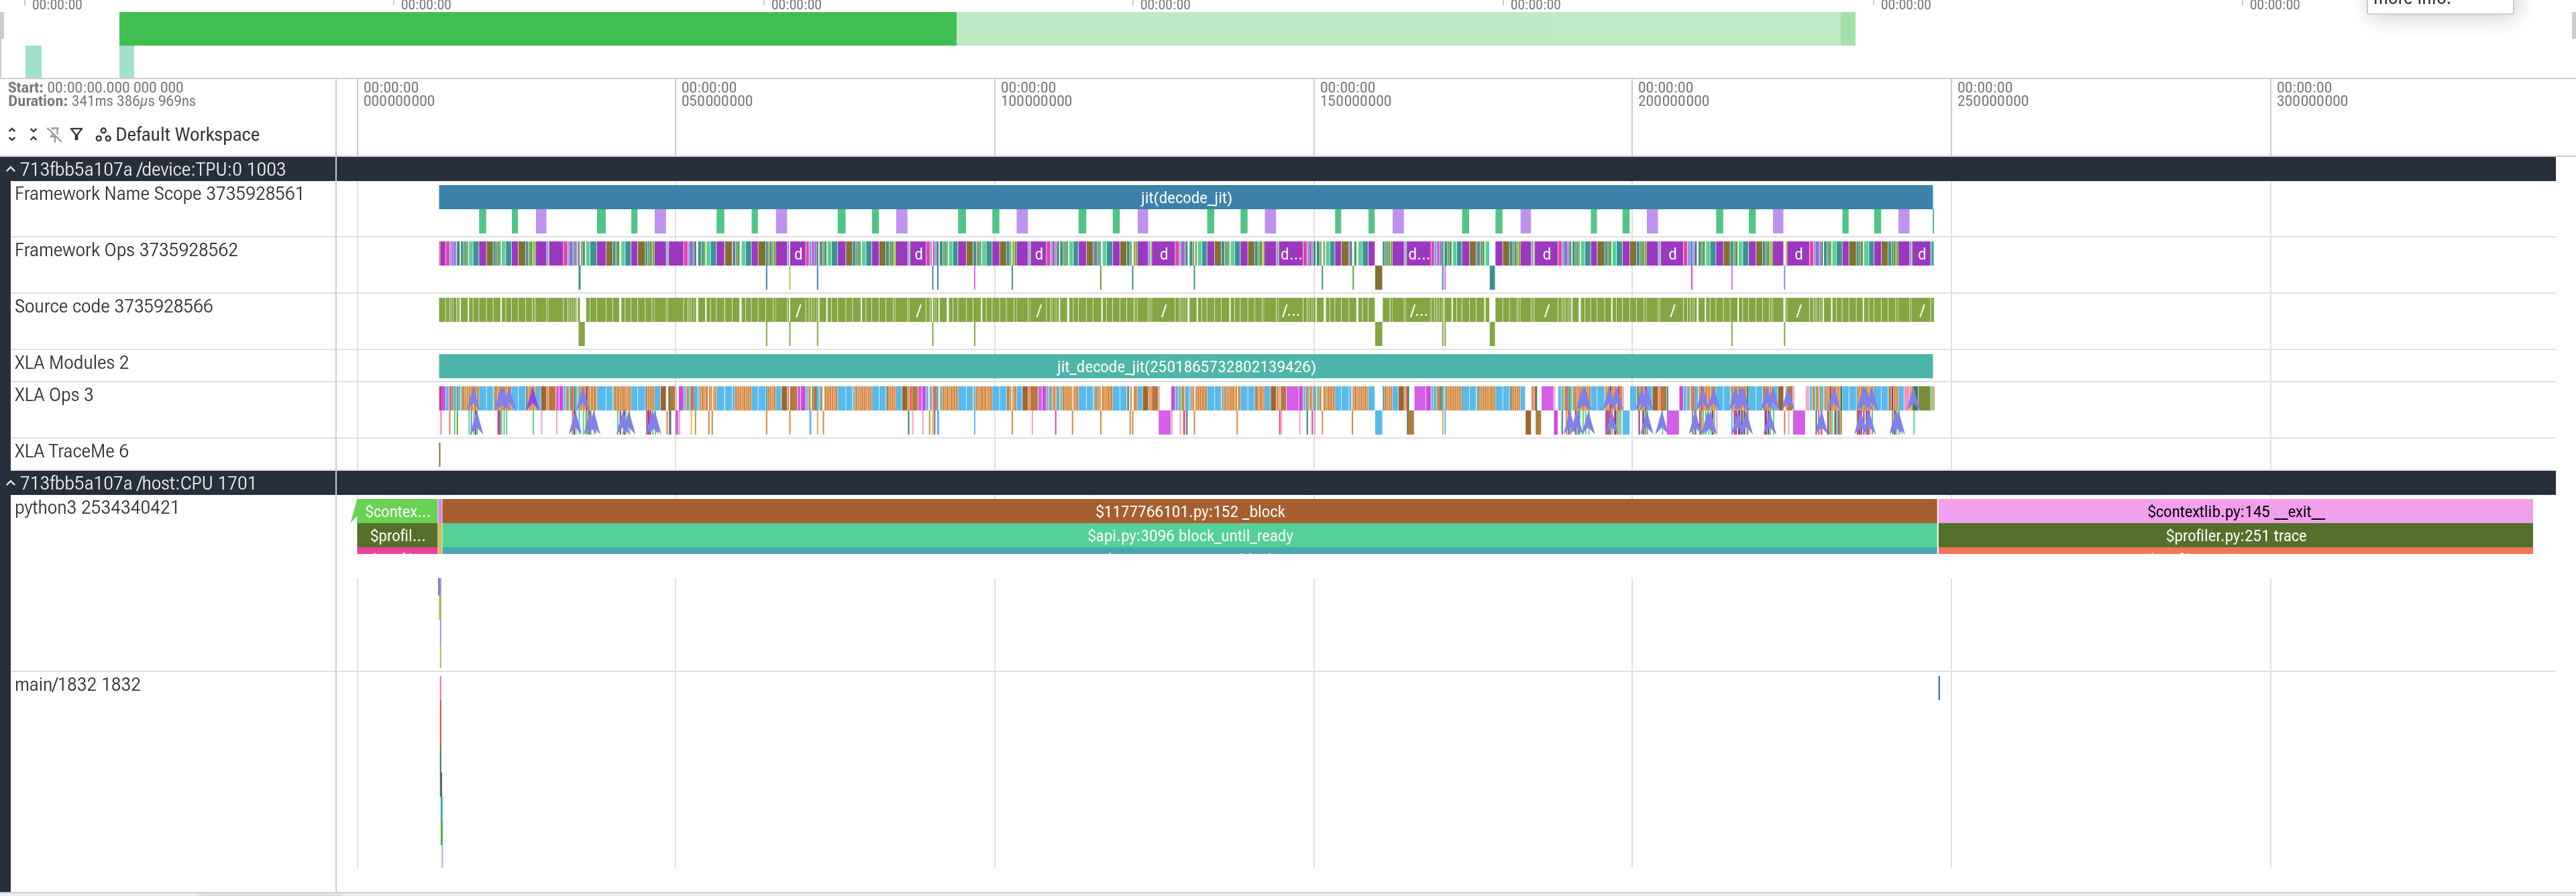Click the jit(decode_jit) slice

(1185, 197)
